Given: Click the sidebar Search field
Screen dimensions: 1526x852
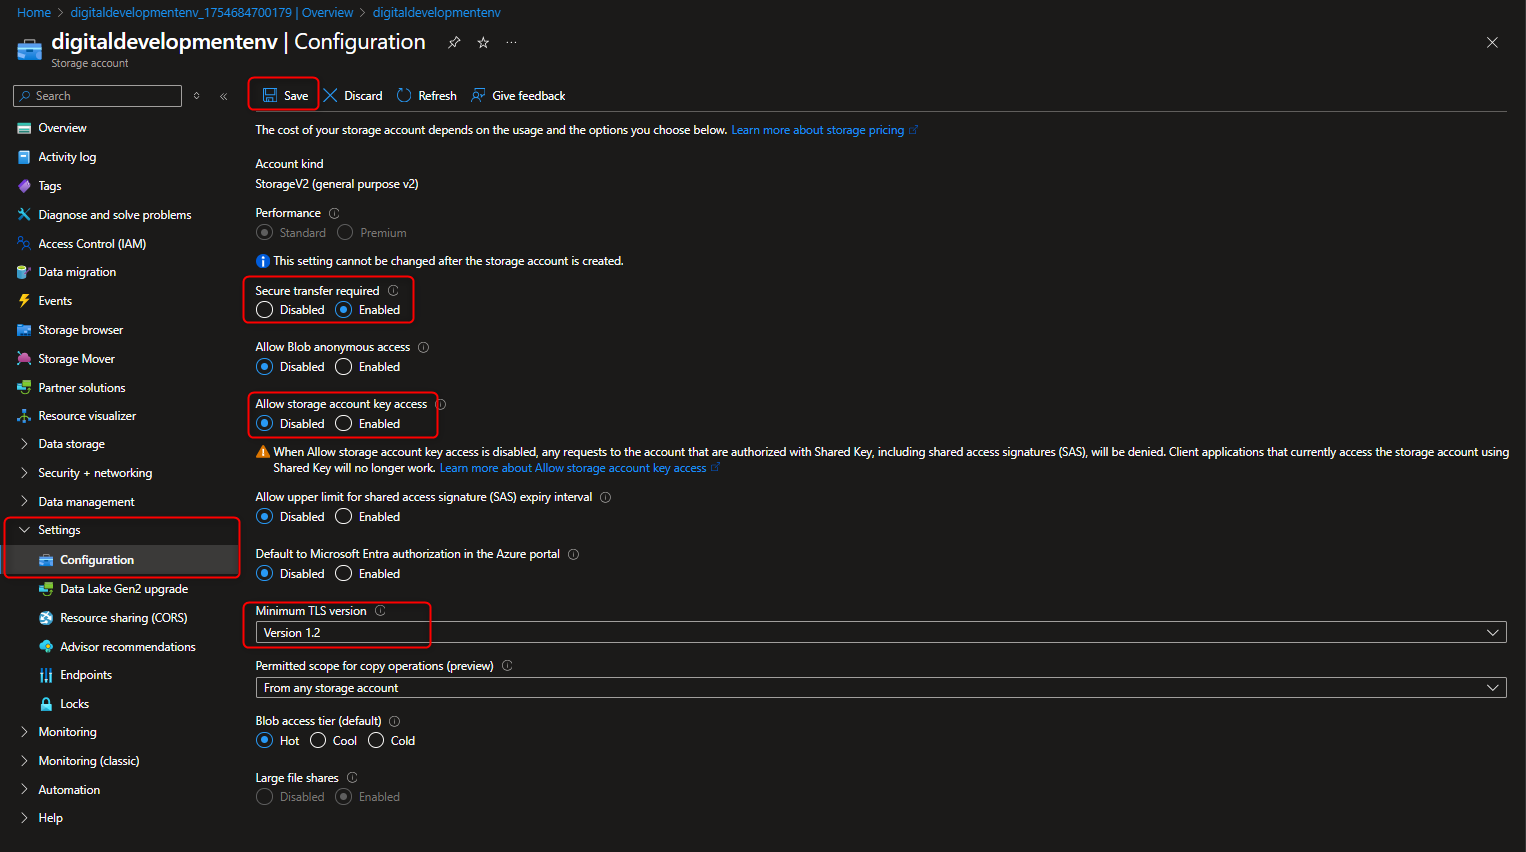Looking at the screenshot, I should (x=96, y=95).
